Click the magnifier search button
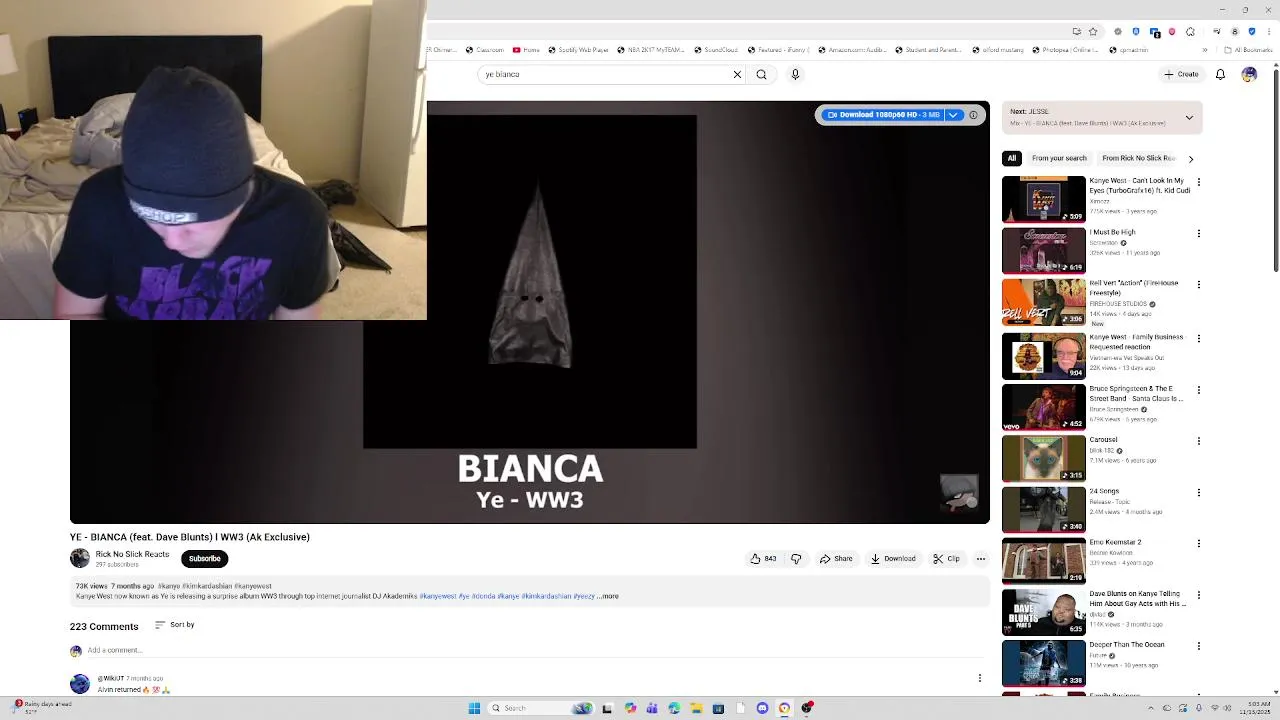The width and height of the screenshot is (1280, 720). [x=761, y=74]
